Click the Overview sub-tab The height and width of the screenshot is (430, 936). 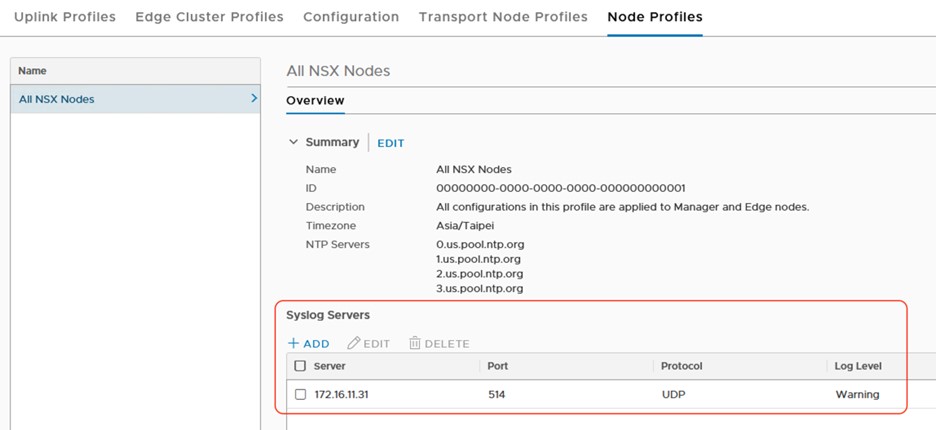point(315,101)
